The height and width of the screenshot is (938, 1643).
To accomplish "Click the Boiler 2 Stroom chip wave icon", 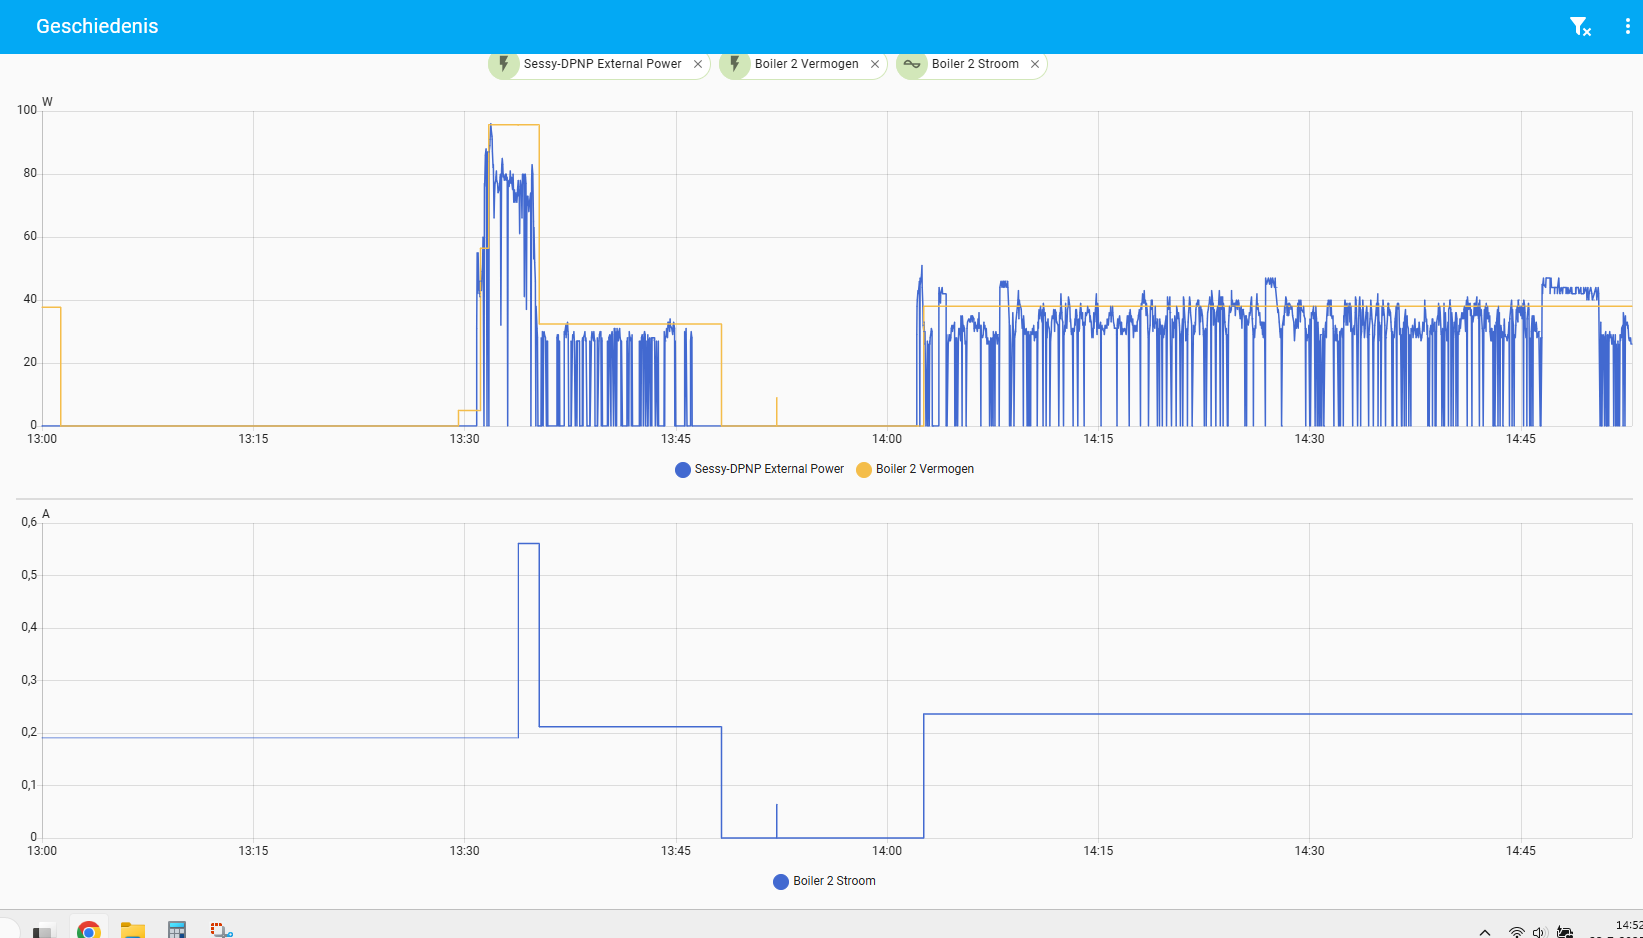I will 912,64.
